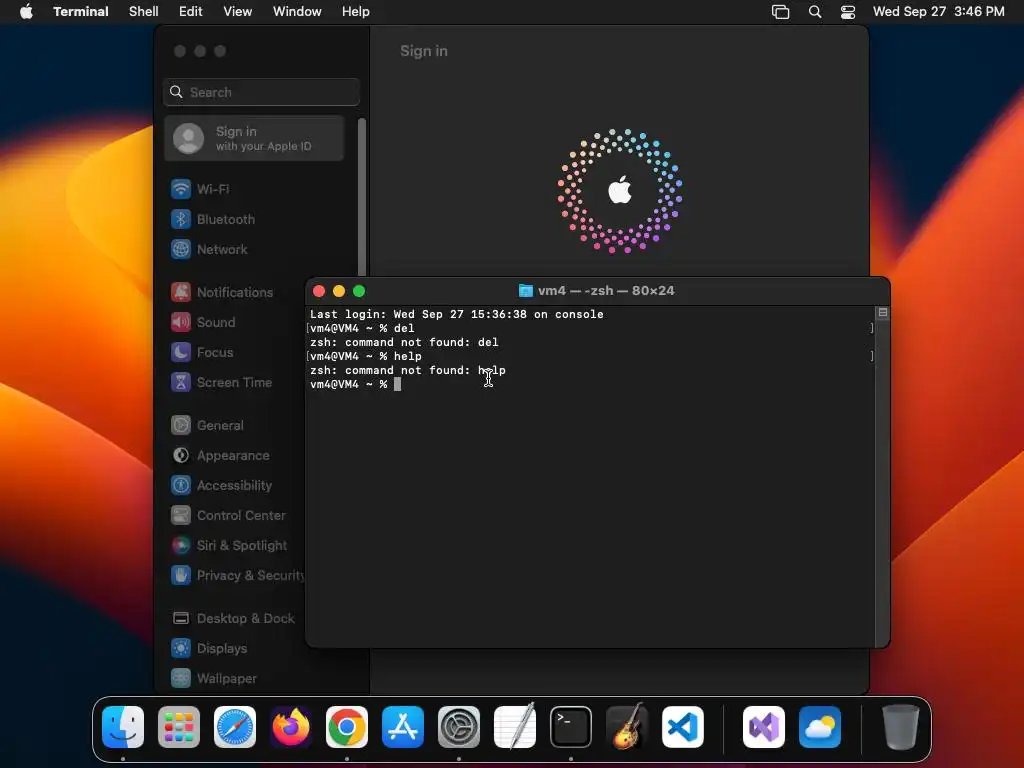This screenshot has width=1024, height=768.
Task: Launch Firefox from the dock
Action: (x=291, y=727)
